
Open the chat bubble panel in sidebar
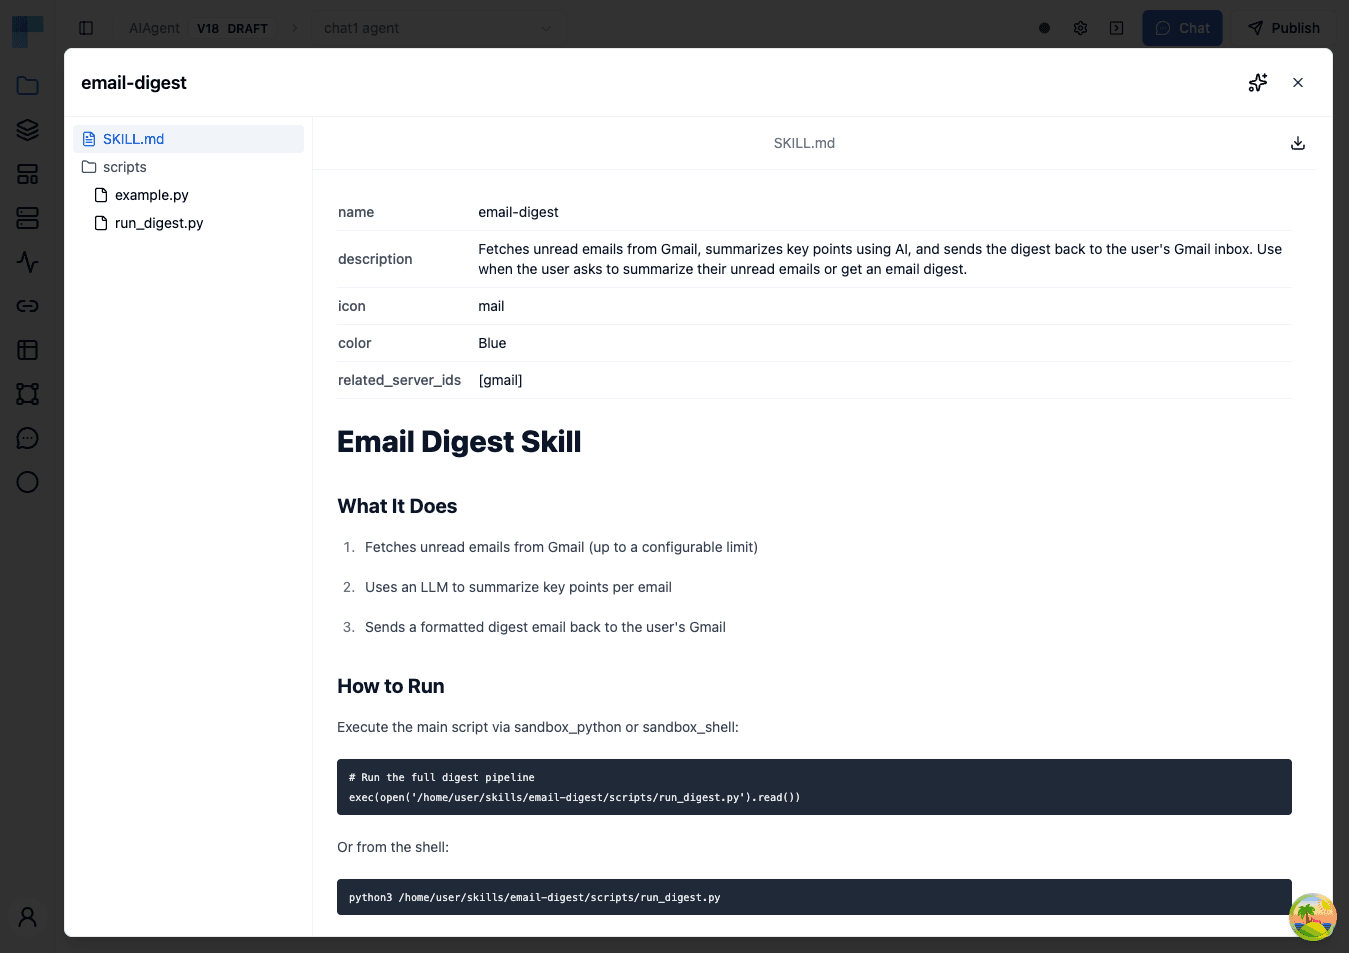27,438
